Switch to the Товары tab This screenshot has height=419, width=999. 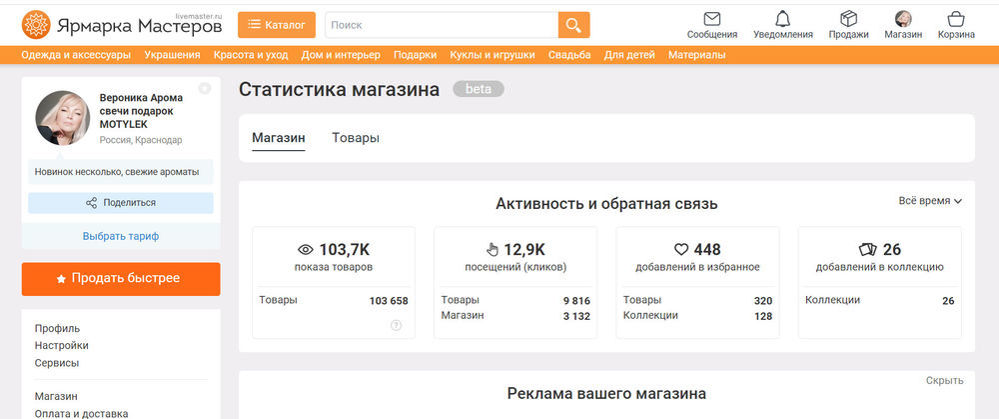355,138
